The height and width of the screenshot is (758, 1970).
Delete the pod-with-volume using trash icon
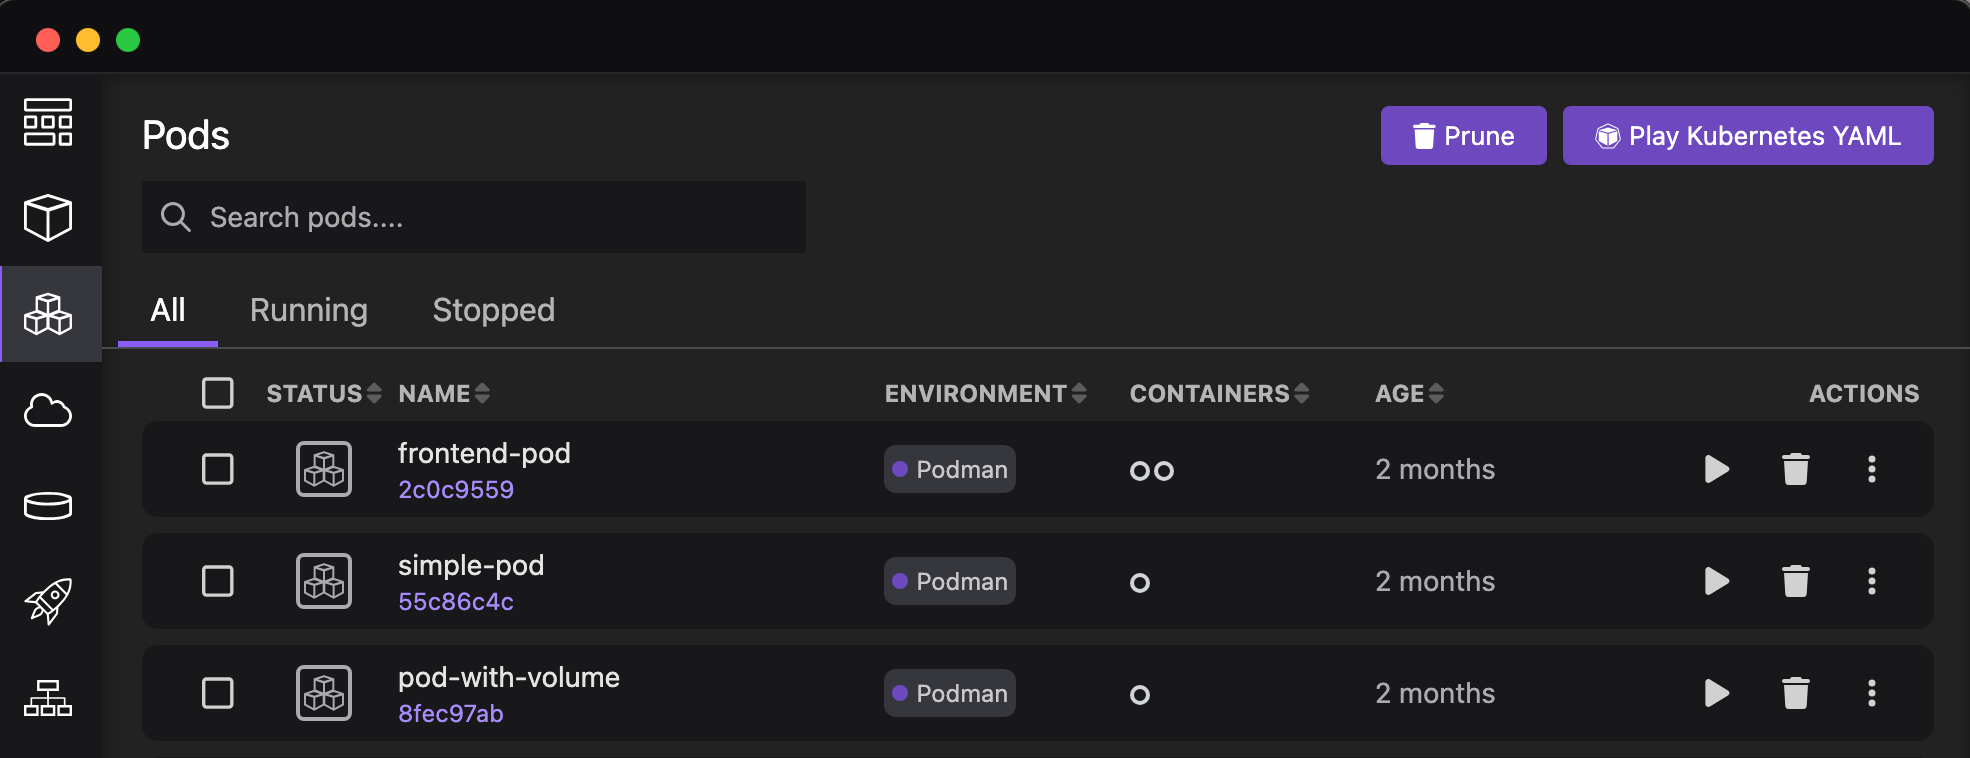pos(1795,693)
